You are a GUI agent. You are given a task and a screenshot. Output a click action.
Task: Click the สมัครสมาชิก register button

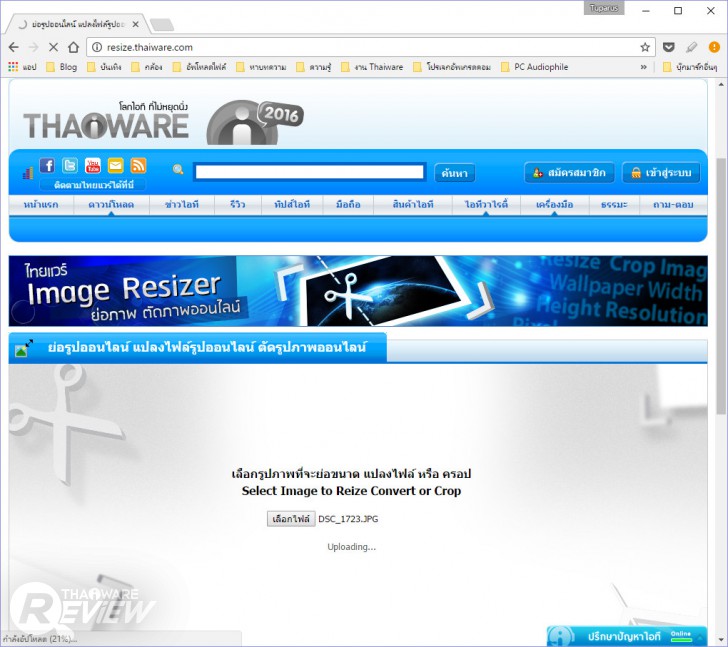[570, 173]
